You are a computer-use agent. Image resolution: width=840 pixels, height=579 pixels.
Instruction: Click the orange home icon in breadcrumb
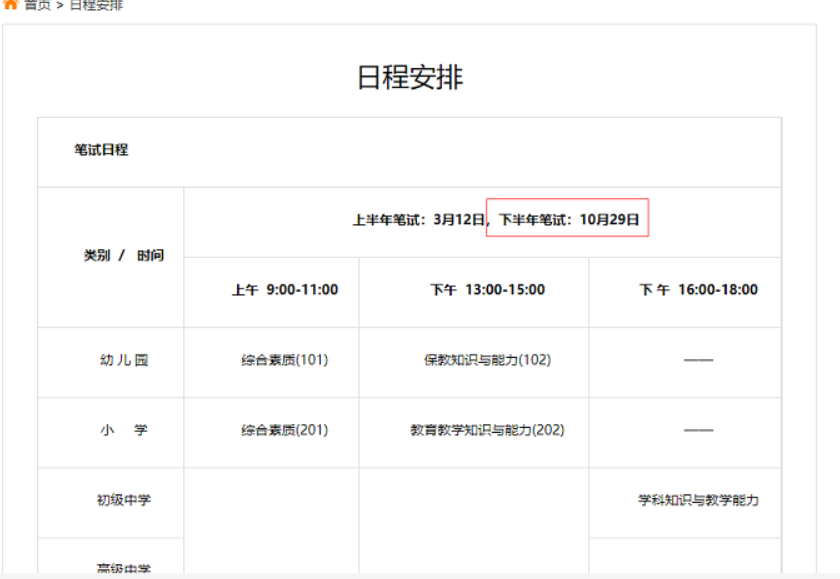pos(11,5)
